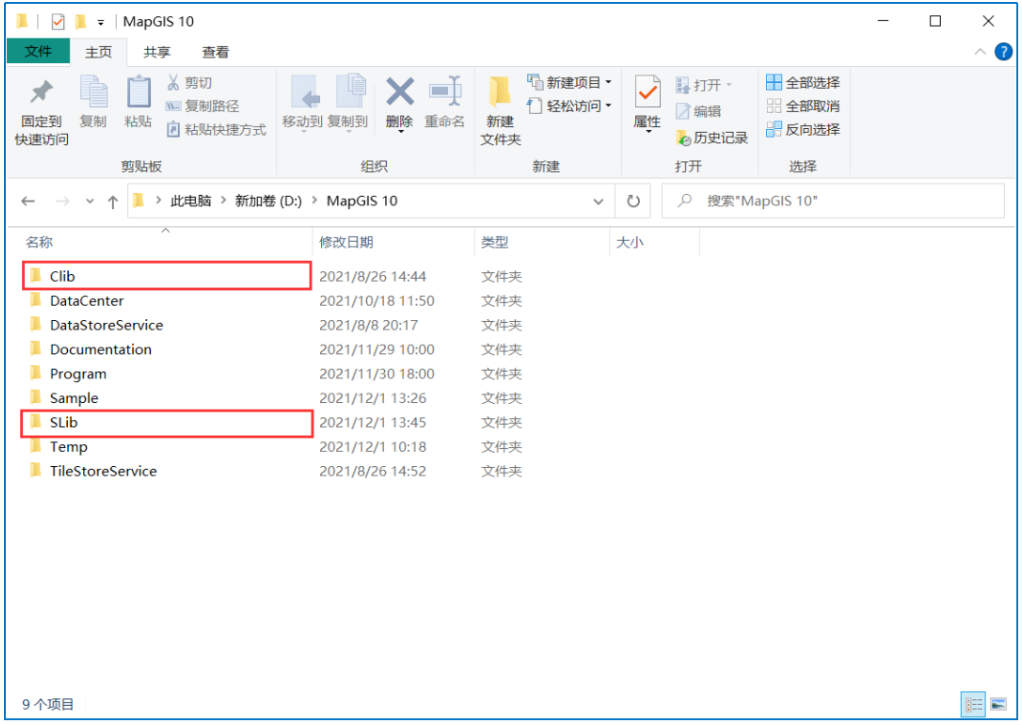Image resolution: width=1022 pixels, height=726 pixels.
Task: Open the Customize Quick Access Toolbar dropdown
Action: tap(100, 23)
